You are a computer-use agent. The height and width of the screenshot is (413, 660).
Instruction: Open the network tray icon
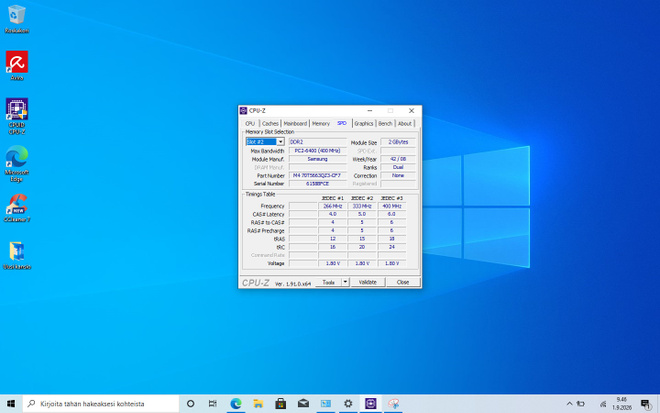pyautogui.click(x=603, y=404)
